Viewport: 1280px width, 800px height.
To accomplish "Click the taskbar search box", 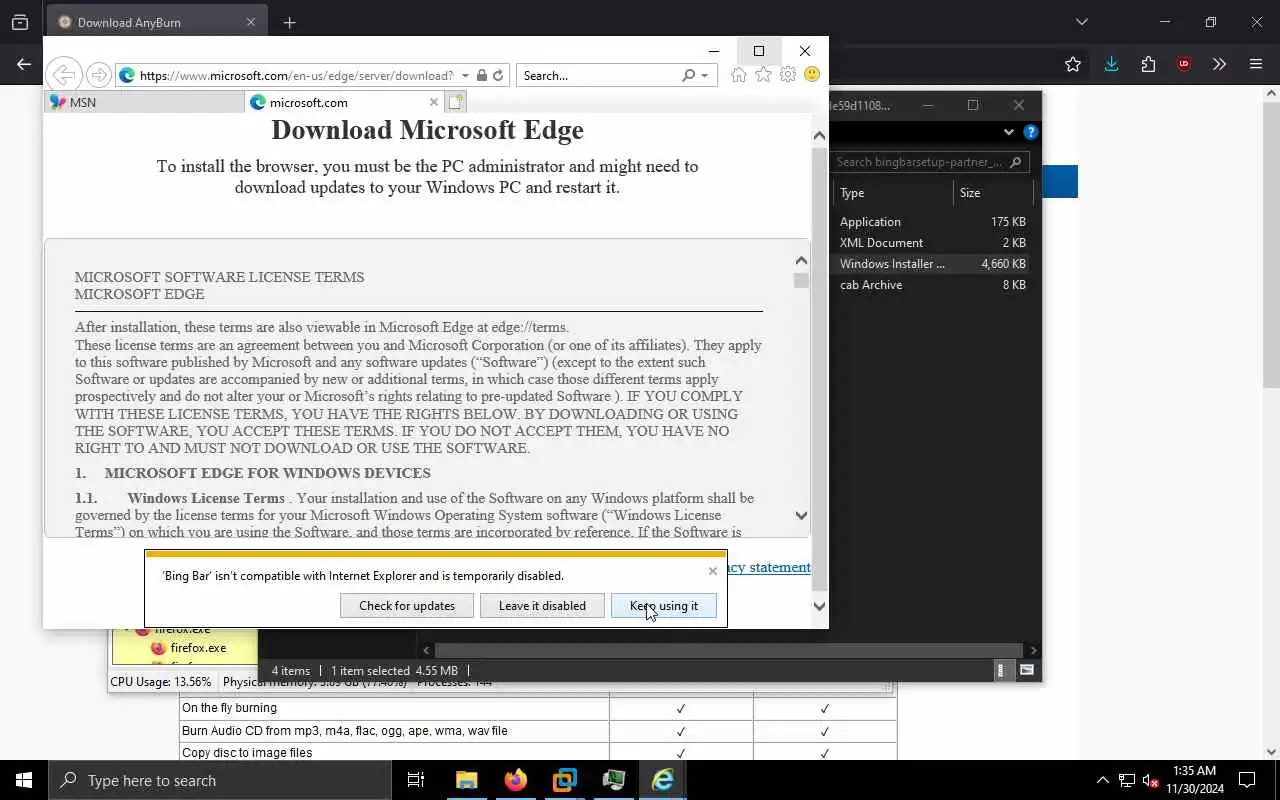I will [220, 780].
